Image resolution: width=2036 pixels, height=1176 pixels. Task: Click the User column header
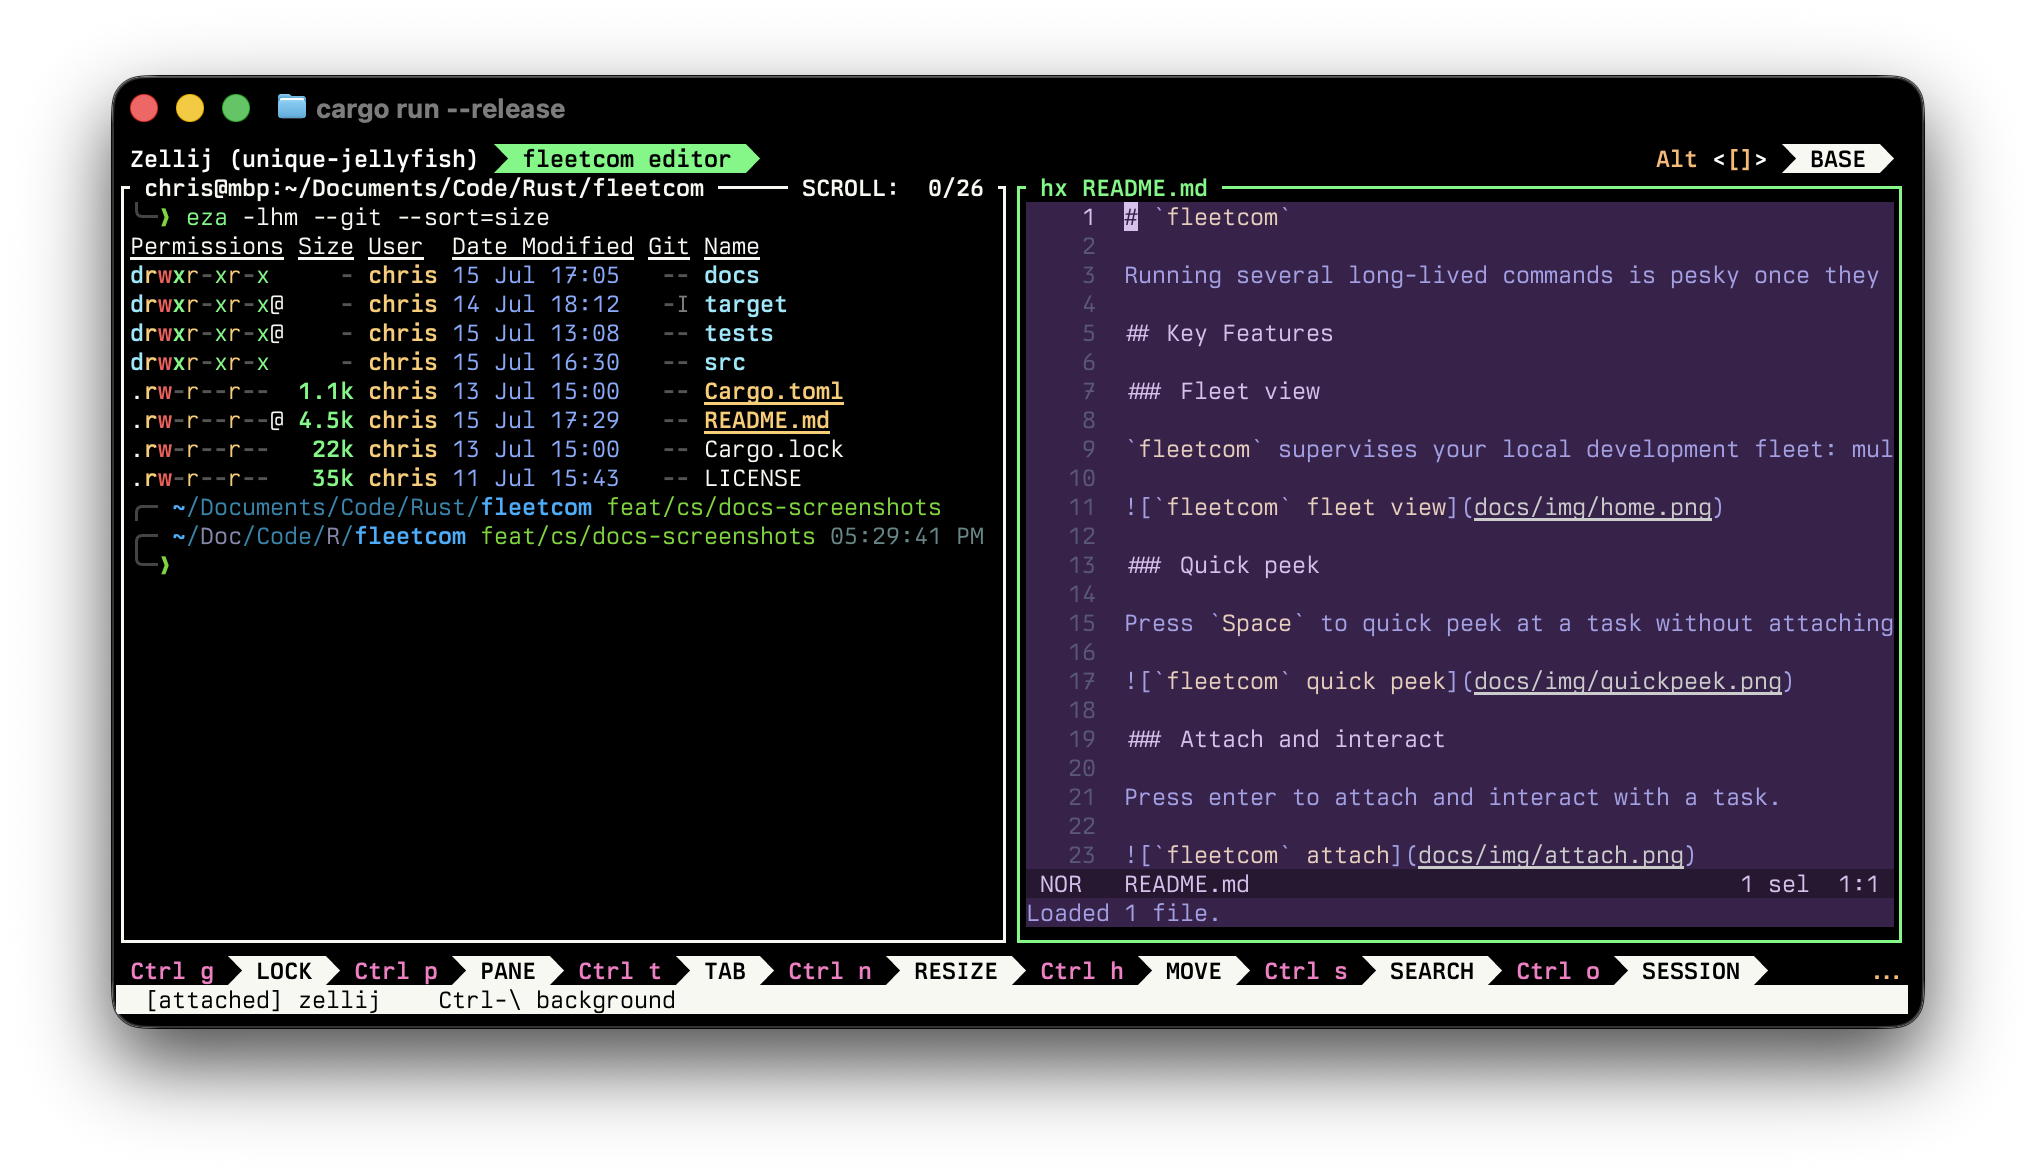pos(395,246)
